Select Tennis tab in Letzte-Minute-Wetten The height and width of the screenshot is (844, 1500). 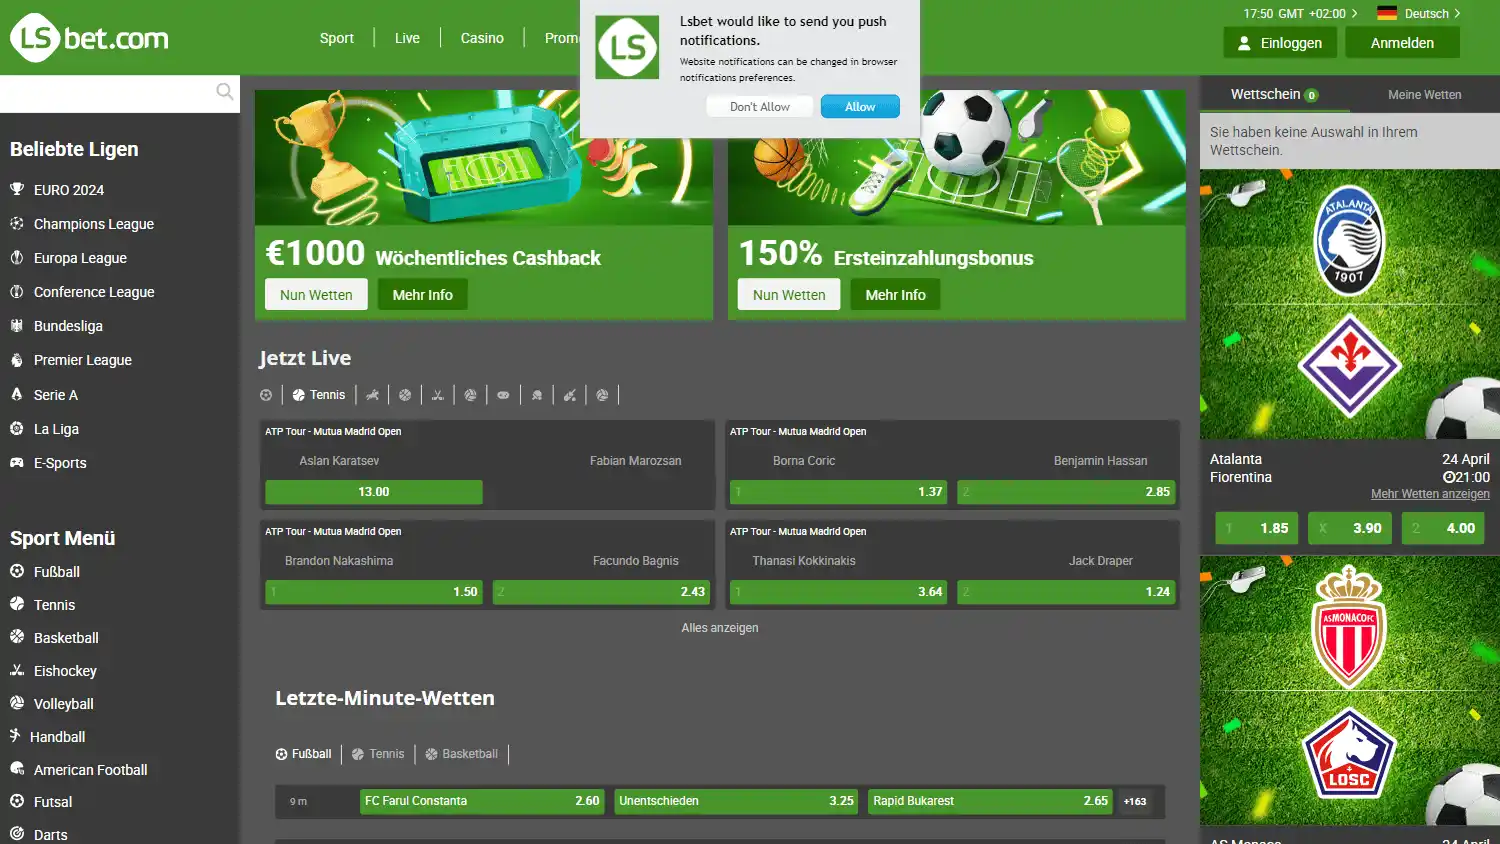(378, 754)
